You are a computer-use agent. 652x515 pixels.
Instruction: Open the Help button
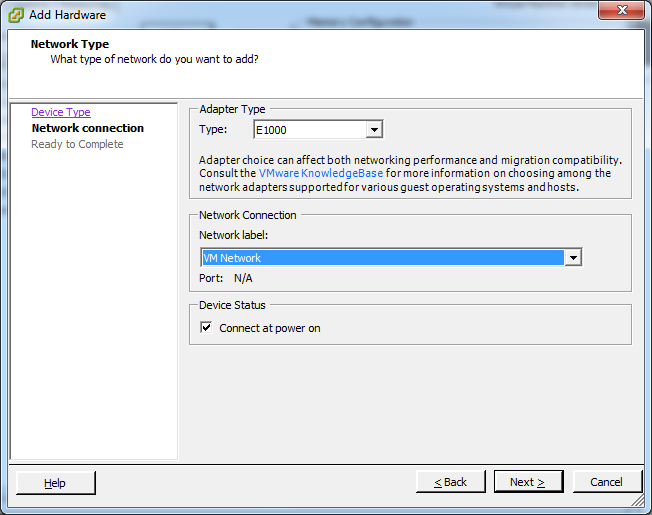point(56,483)
